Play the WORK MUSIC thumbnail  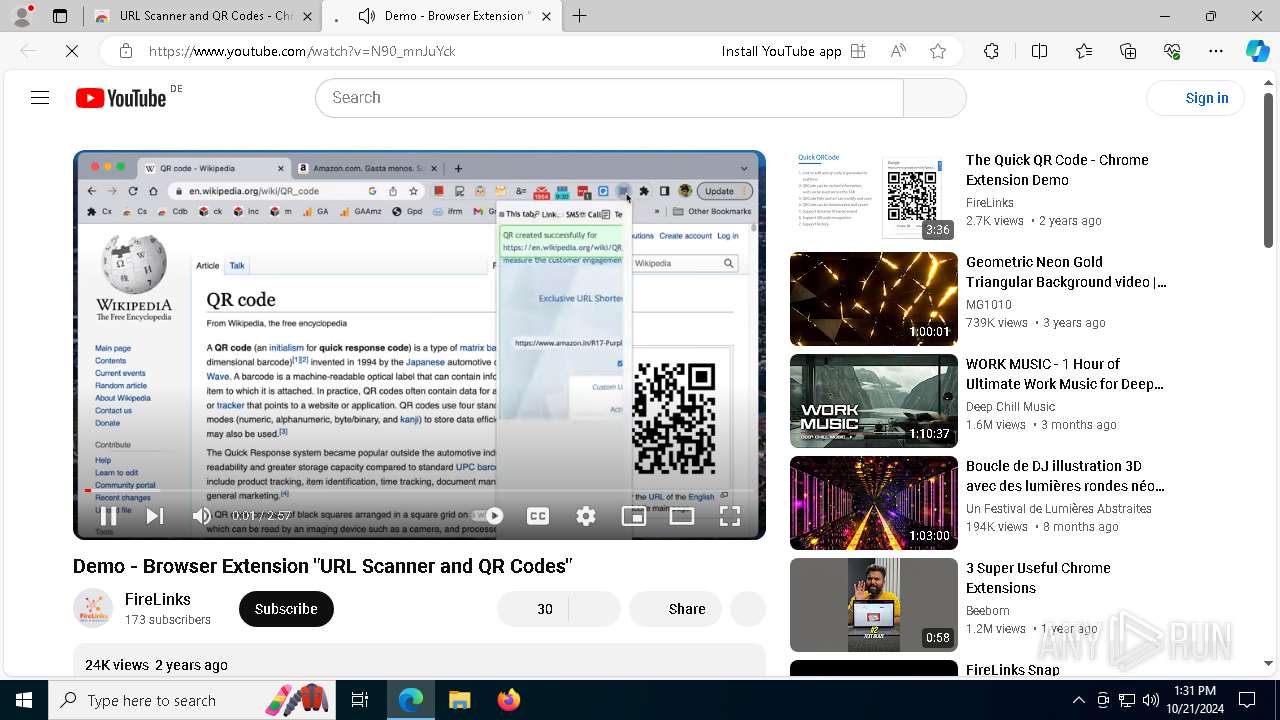pos(874,401)
